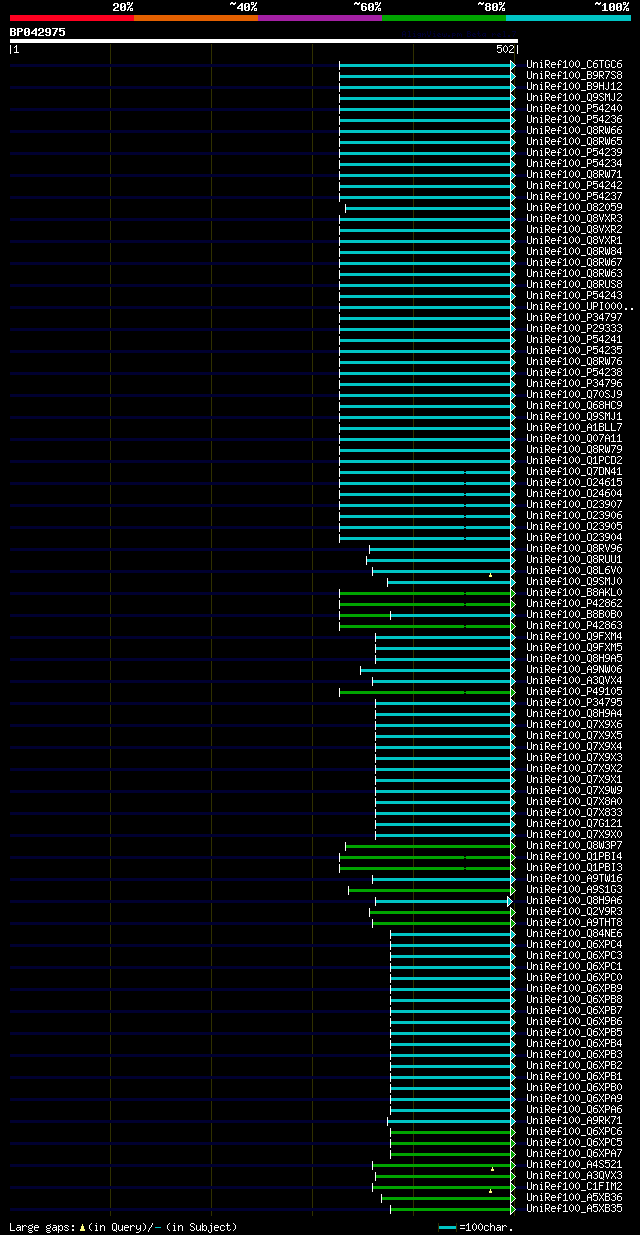Click the green ~80% identity legend segment

[x=443, y=18]
